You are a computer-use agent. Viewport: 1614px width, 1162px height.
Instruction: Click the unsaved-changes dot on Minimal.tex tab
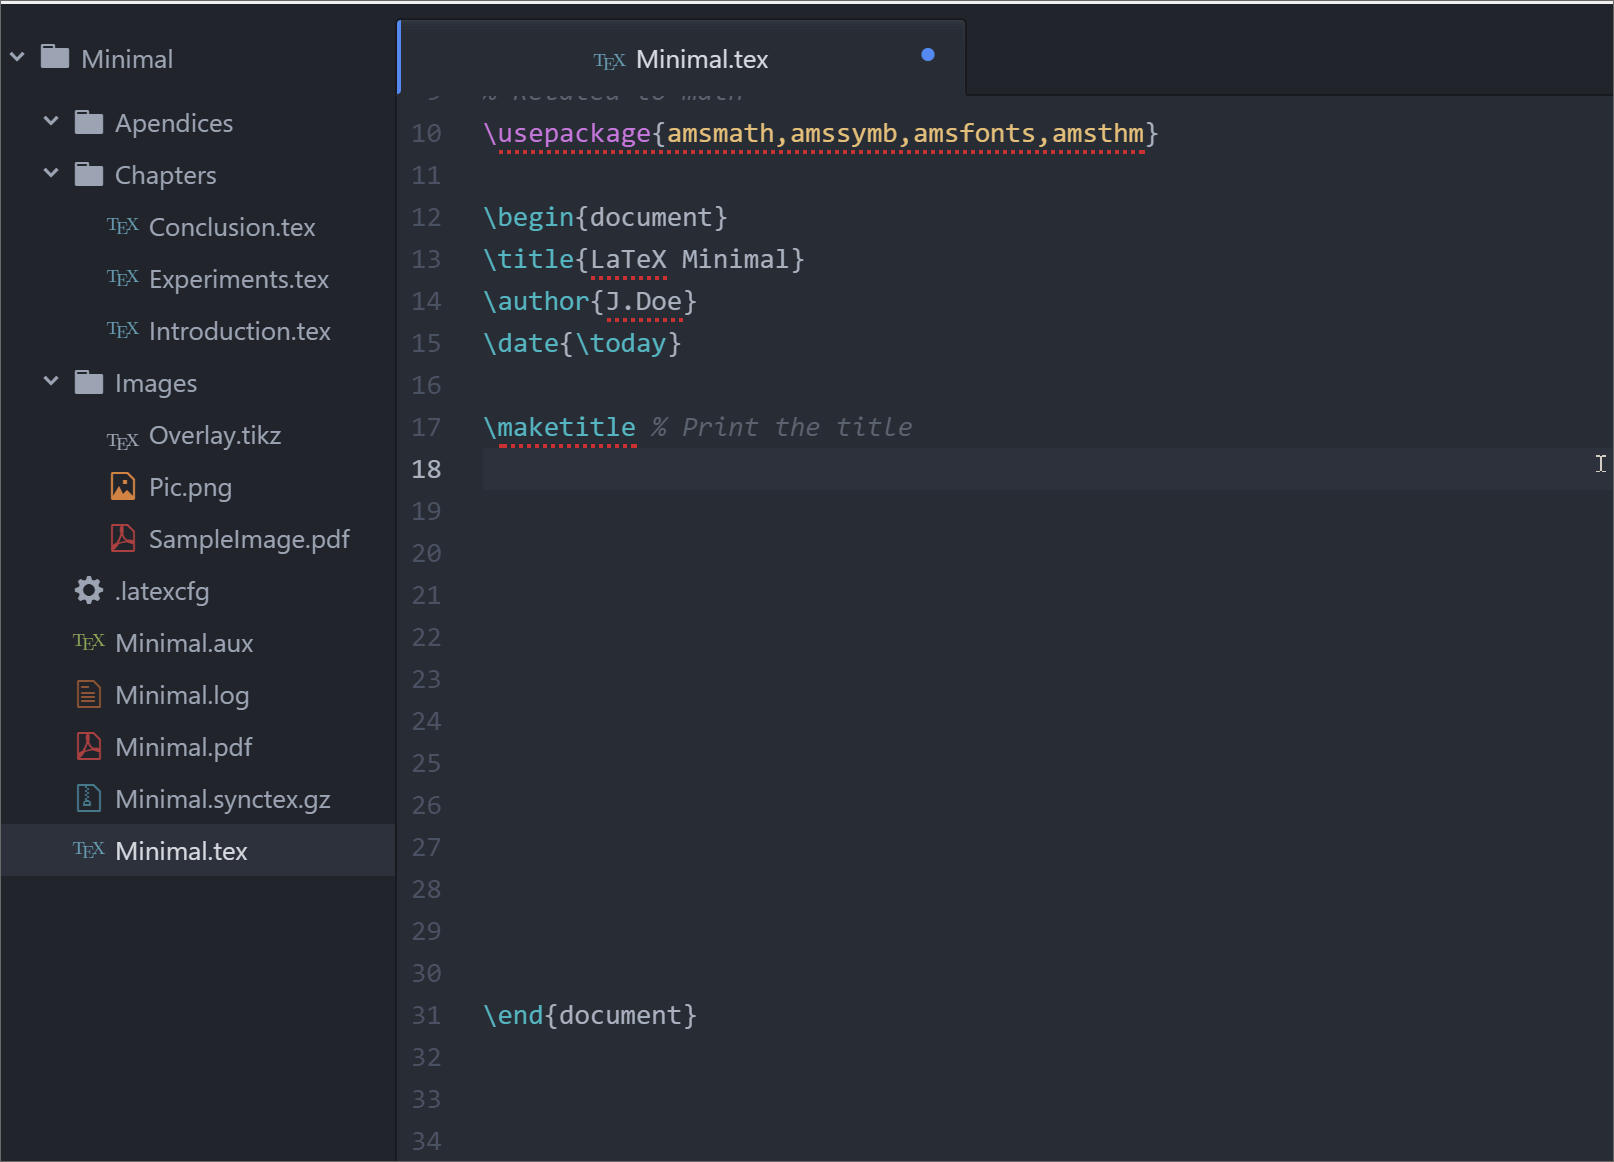[x=928, y=55]
